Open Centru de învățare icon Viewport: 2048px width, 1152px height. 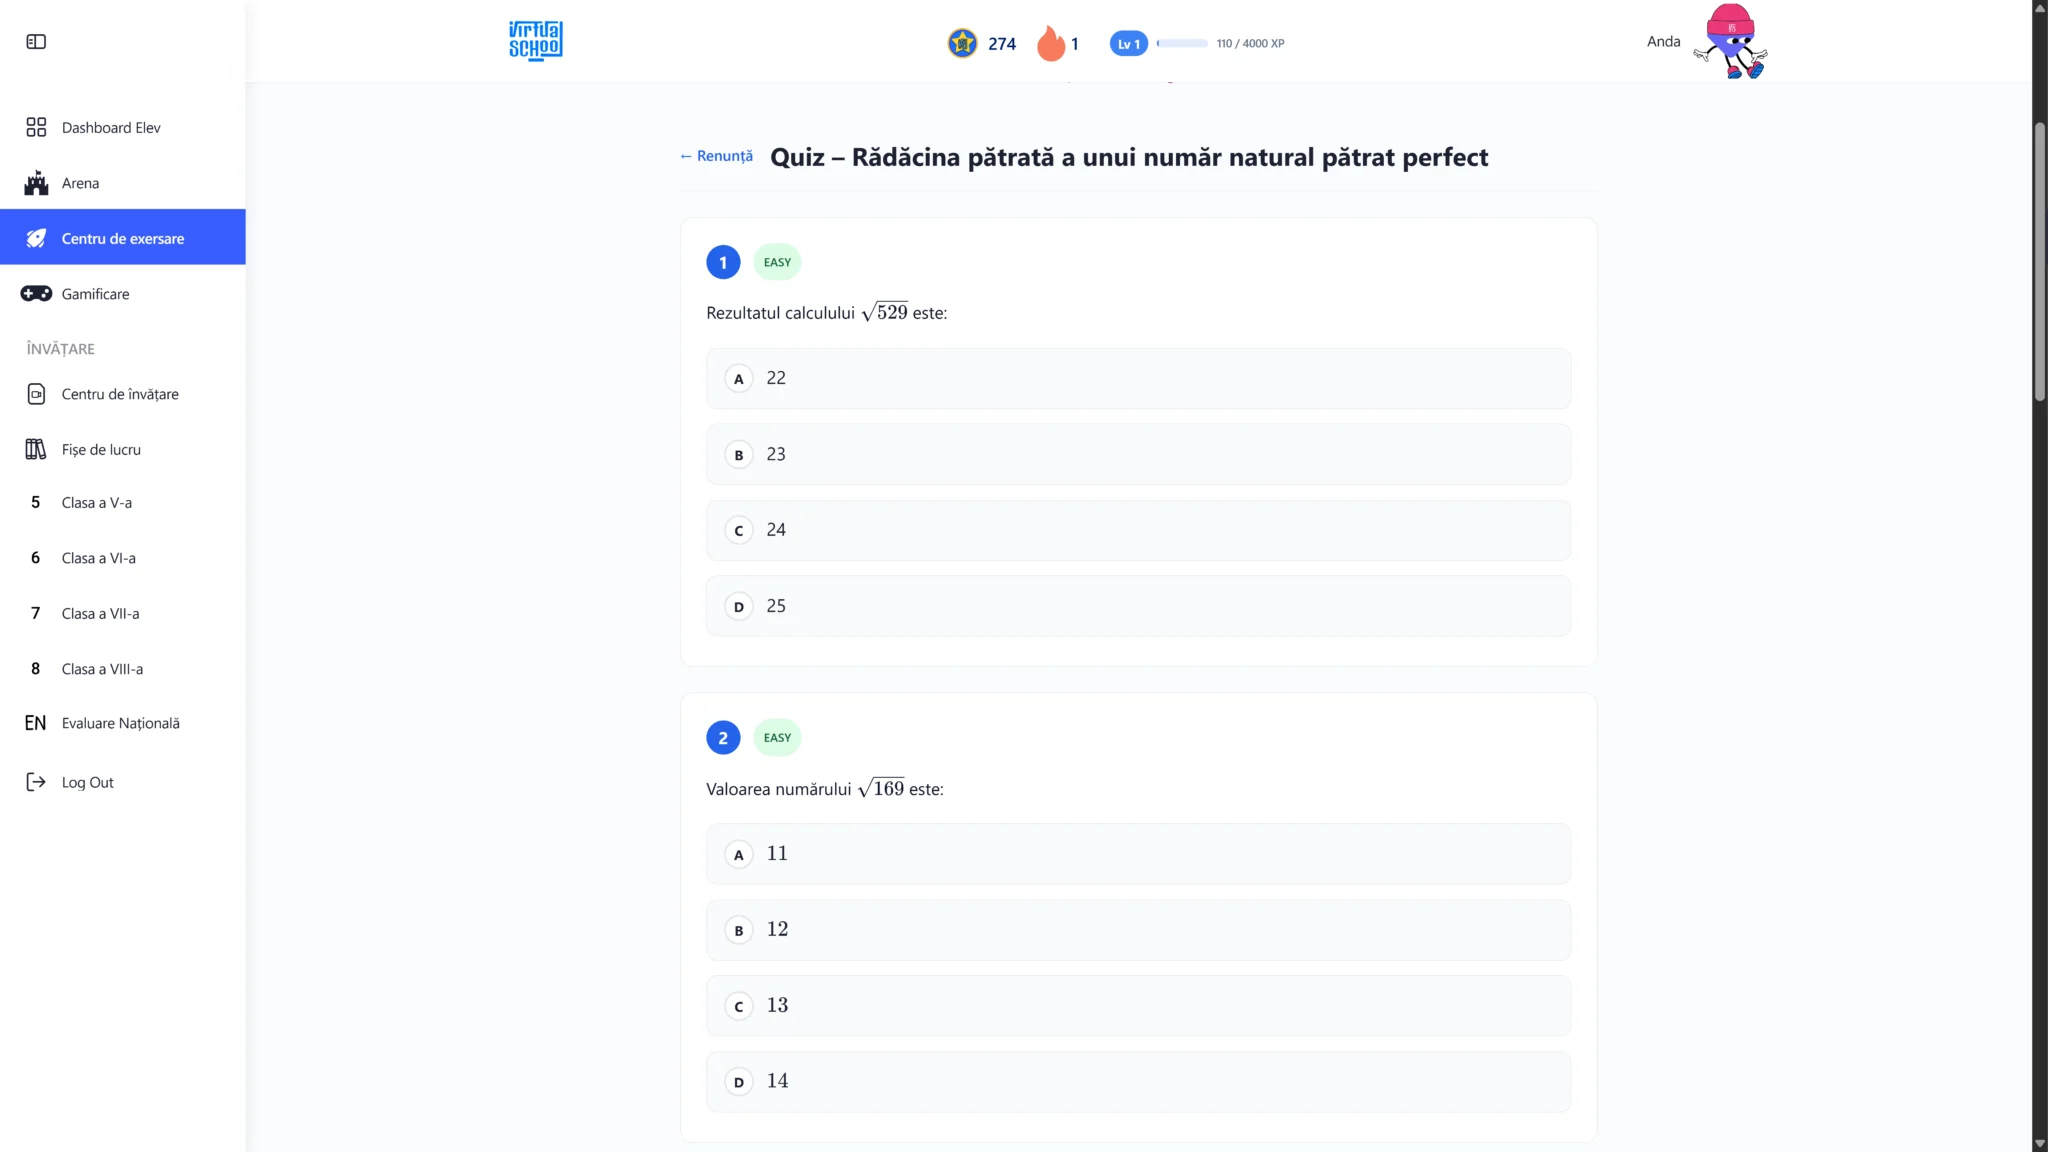tap(36, 394)
